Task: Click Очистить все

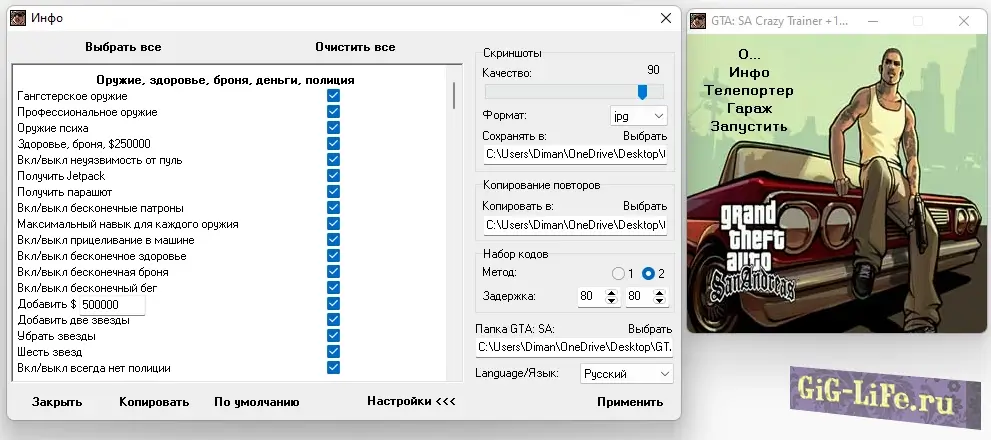Action: pos(355,47)
